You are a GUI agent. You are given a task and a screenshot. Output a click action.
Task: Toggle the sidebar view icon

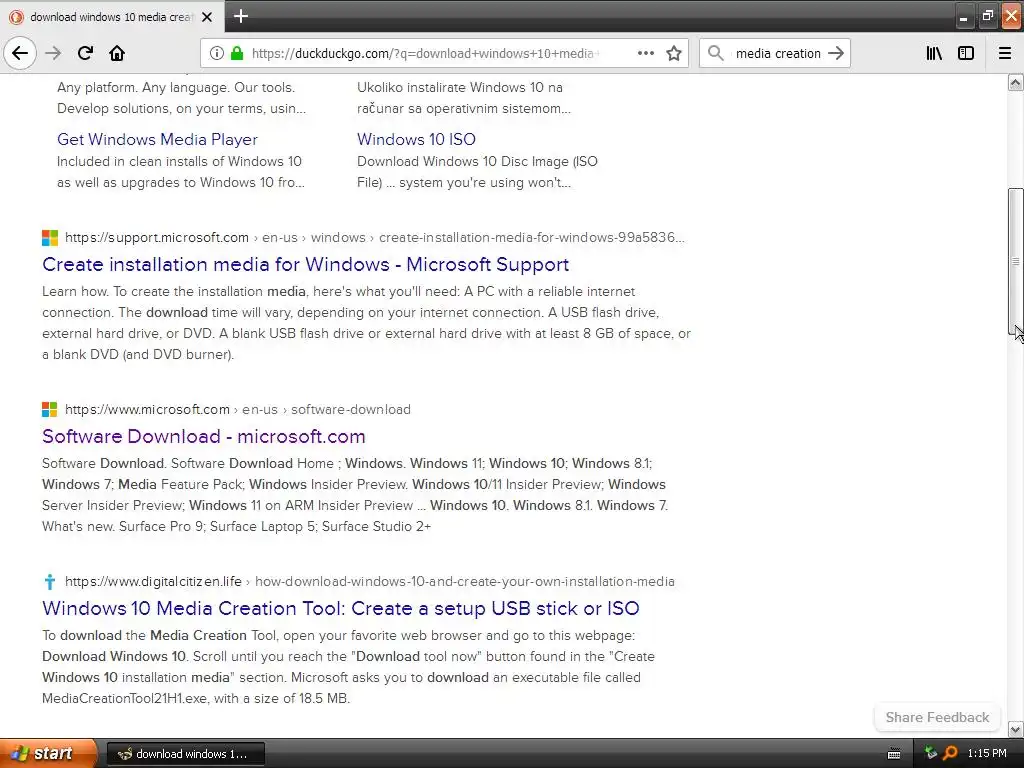tap(966, 53)
